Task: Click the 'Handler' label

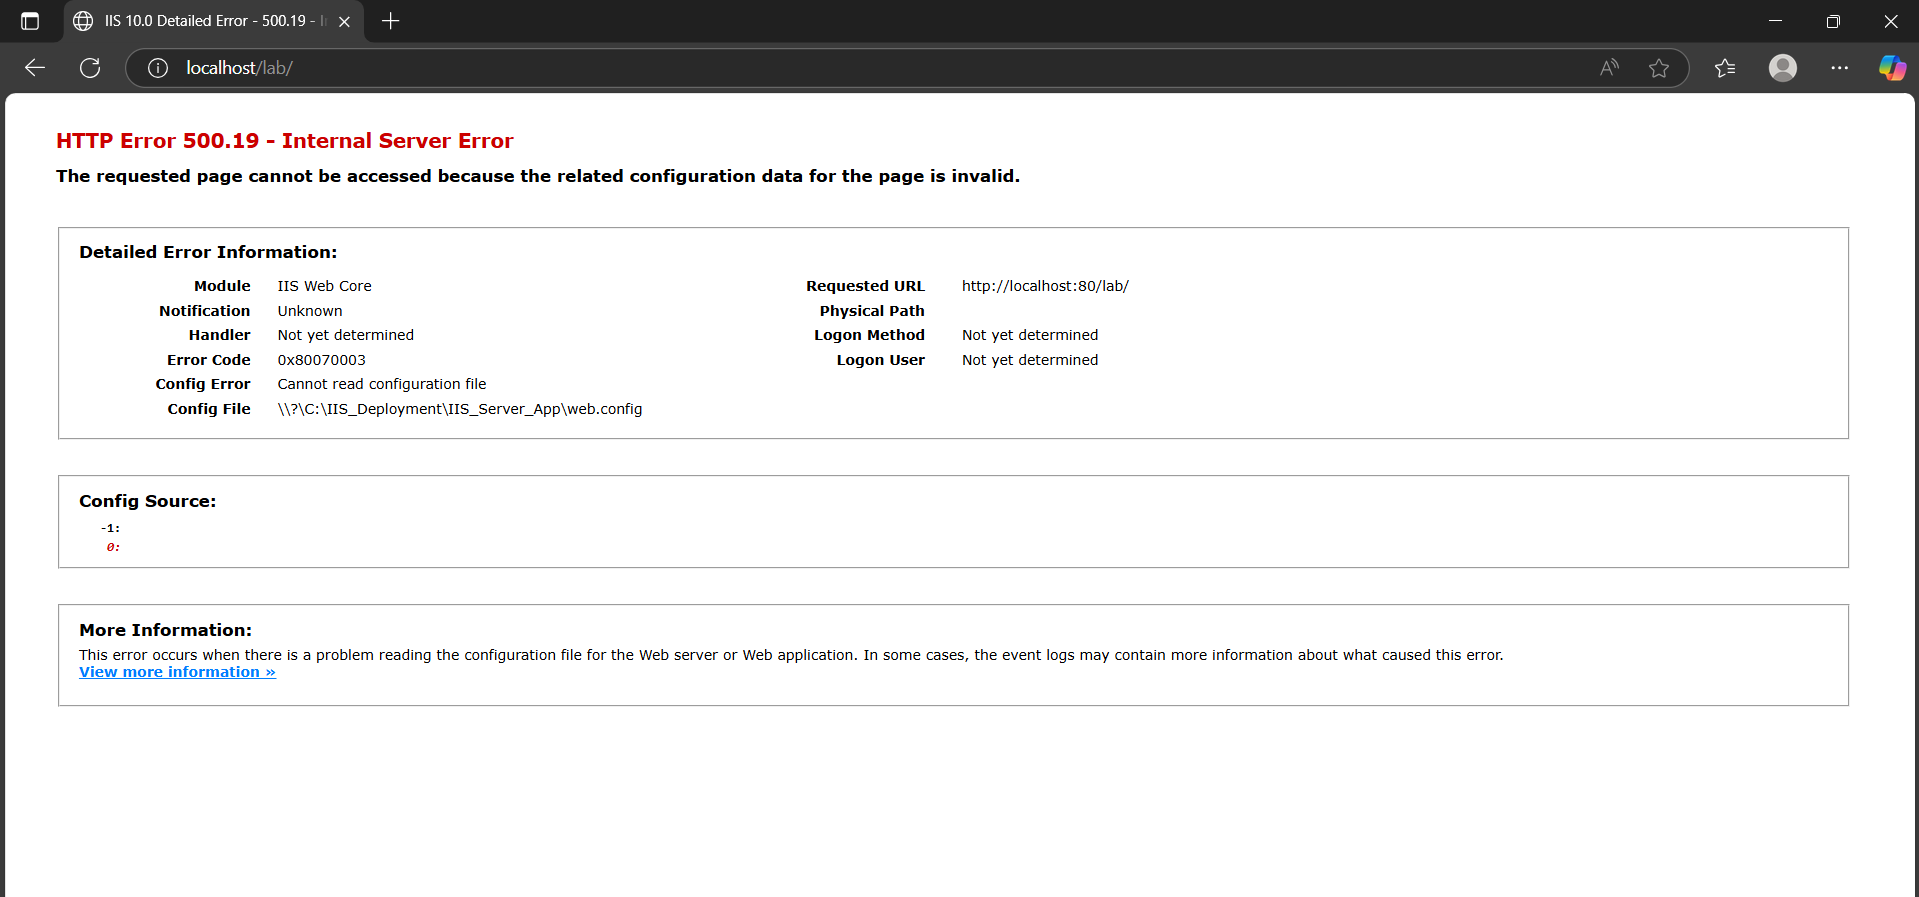Action: pyautogui.click(x=220, y=335)
